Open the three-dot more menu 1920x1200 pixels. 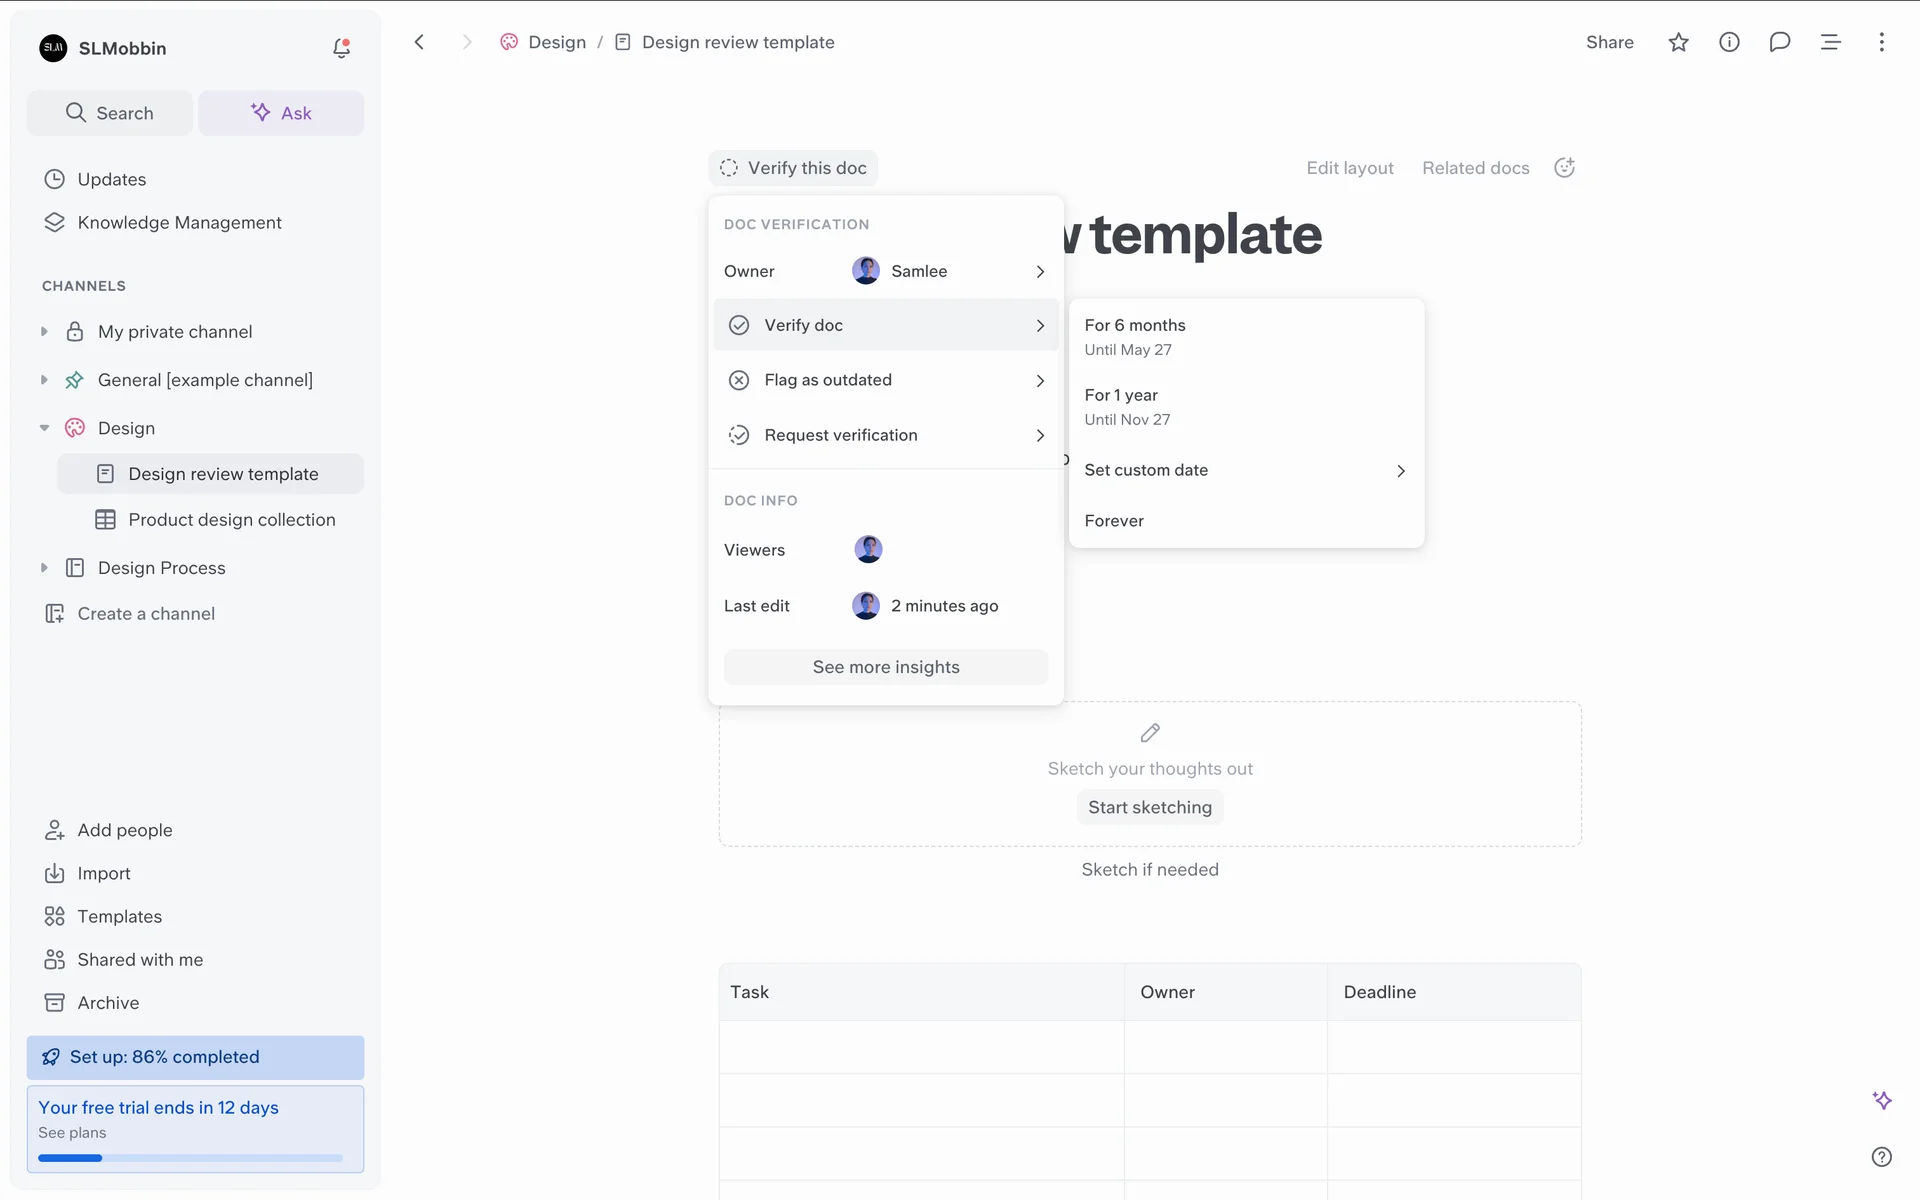1881,42
